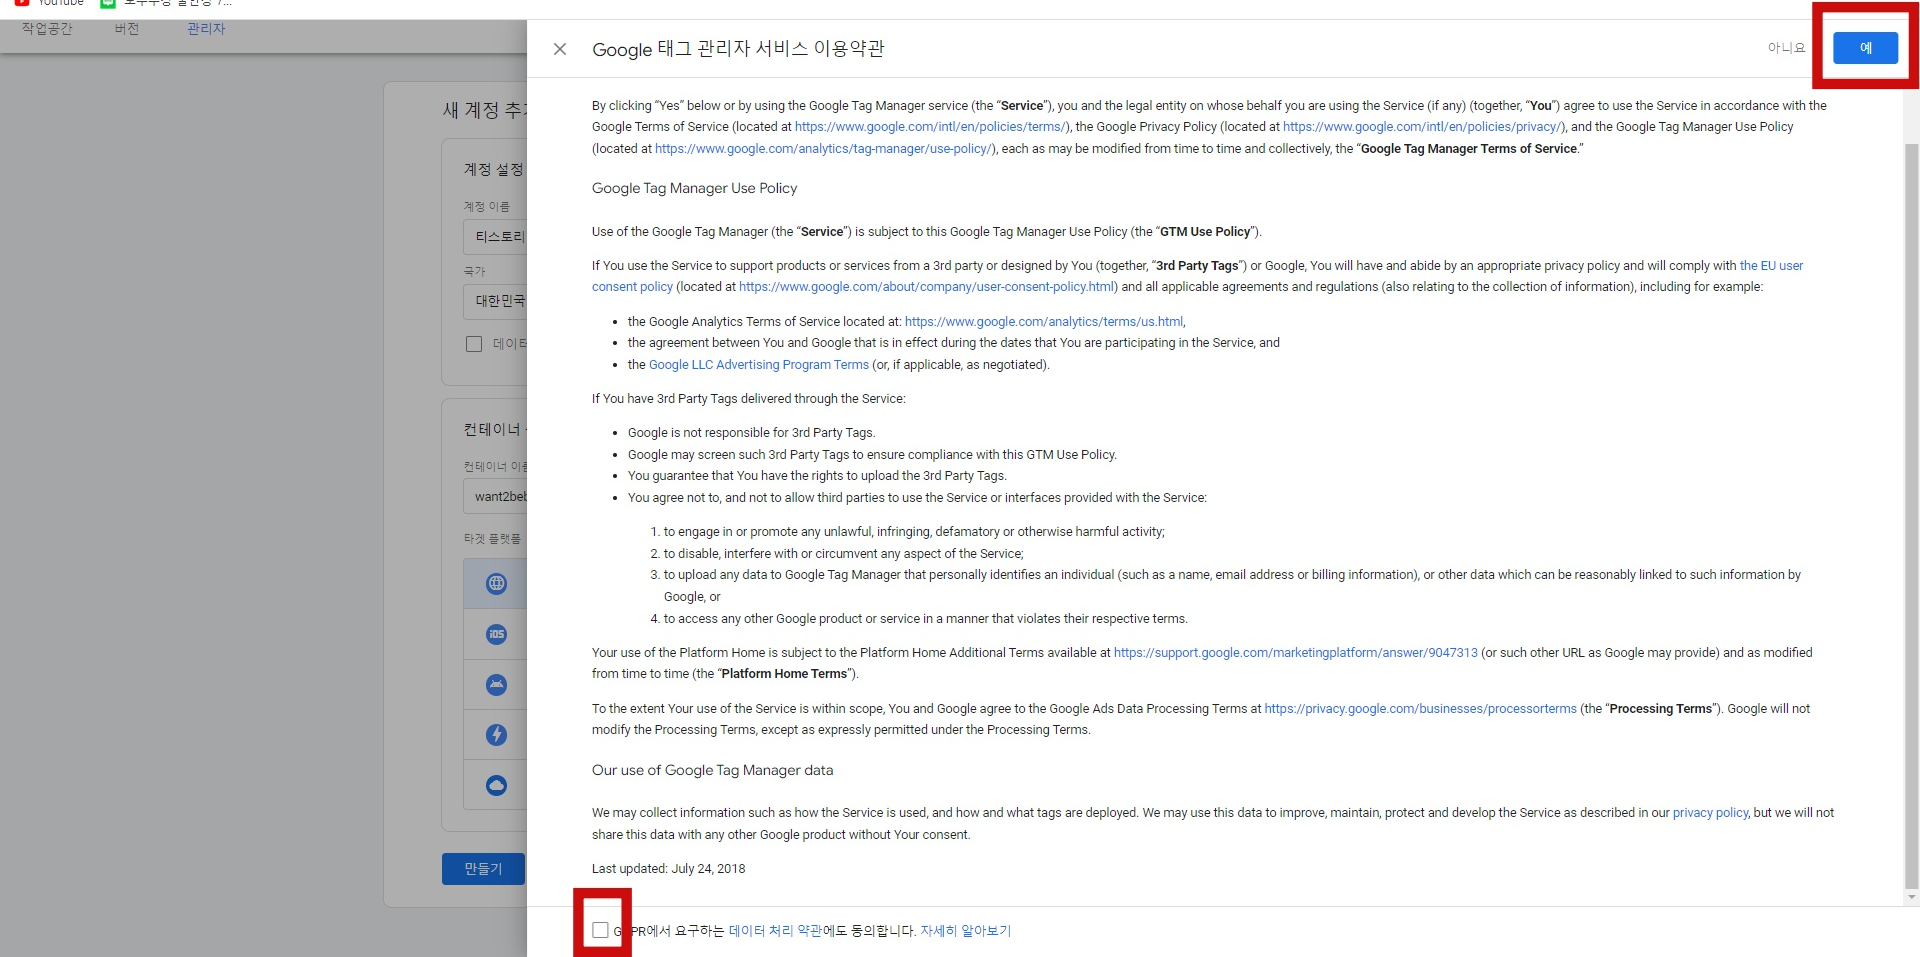Open the 데이터 처리 약관 link
The height and width of the screenshot is (957, 1920).
coord(775,931)
